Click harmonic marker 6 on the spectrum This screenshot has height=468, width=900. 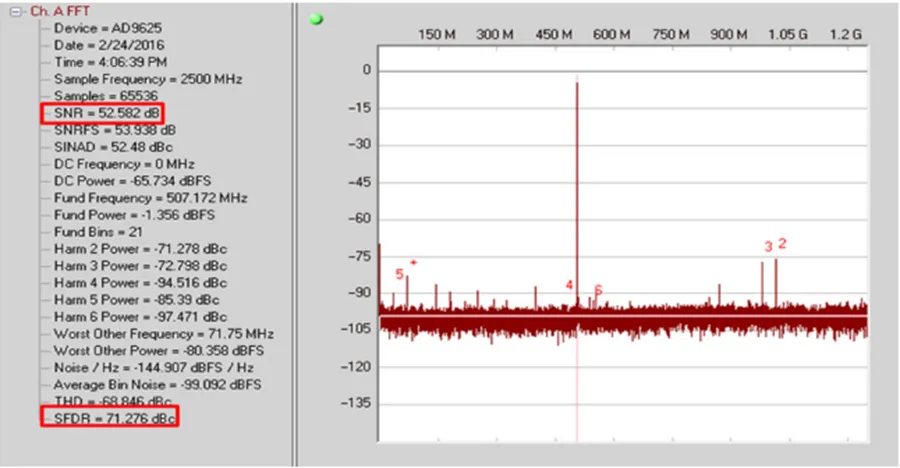pyautogui.click(x=598, y=290)
